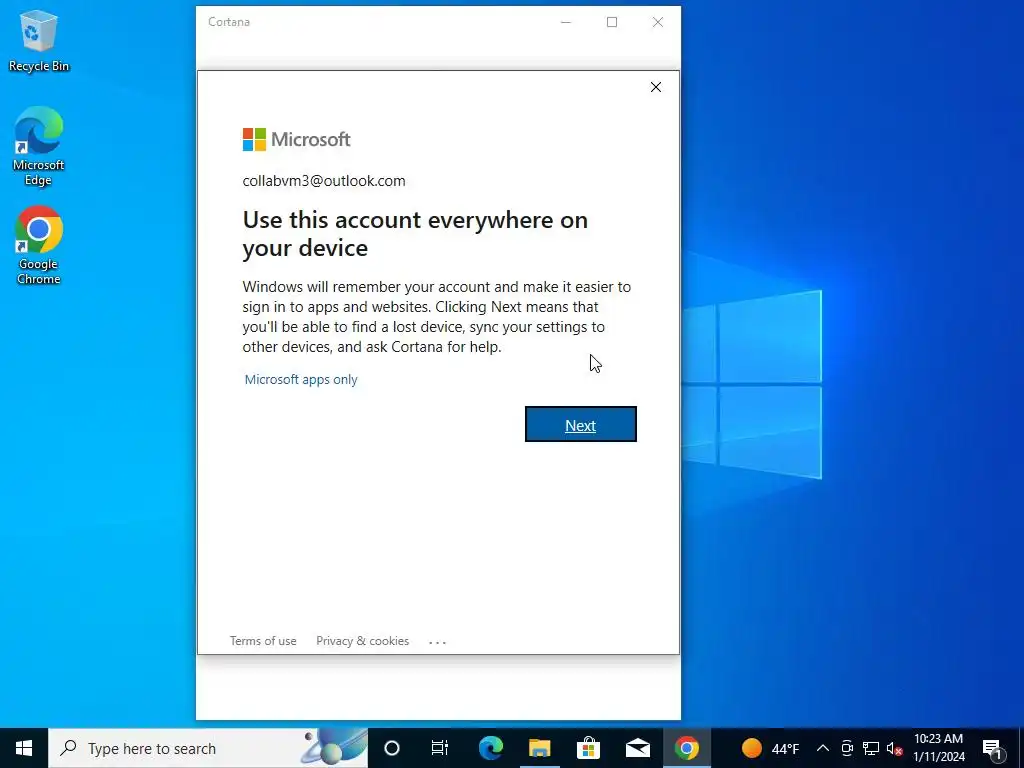Open Privacy & cookies link
The image size is (1024, 768).
coord(362,641)
